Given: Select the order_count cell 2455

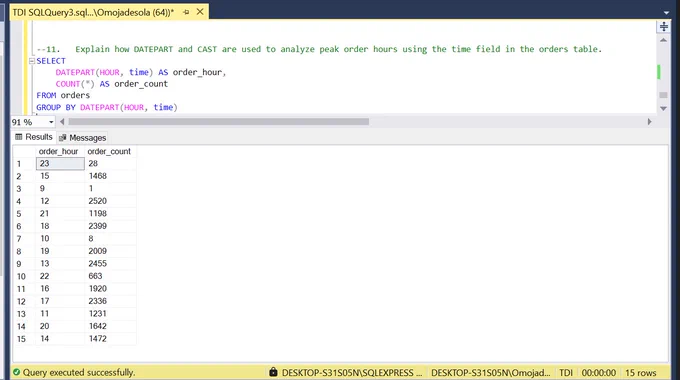Looking at the screenshot, I should click(x=110, y=264).
